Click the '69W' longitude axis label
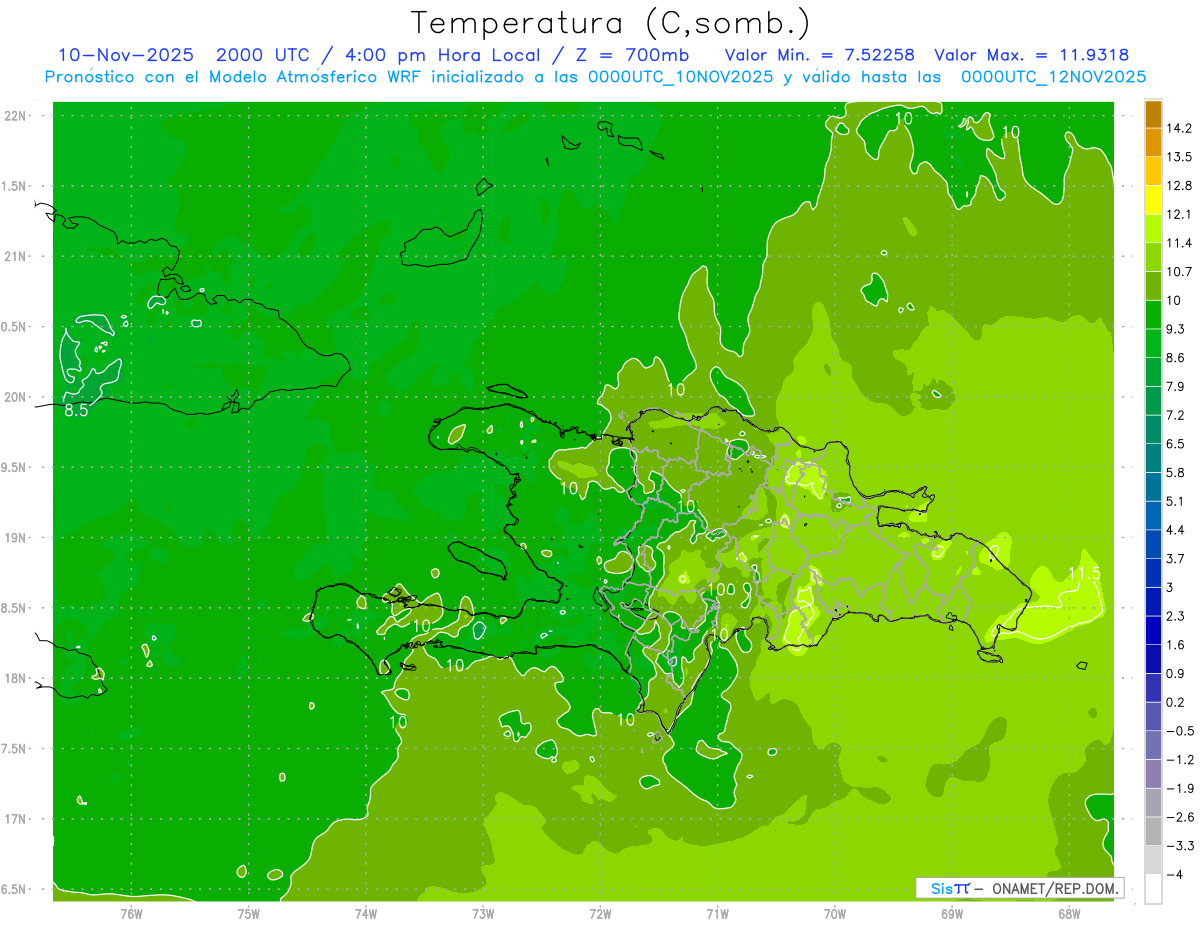1200x927 pixels. (951, 913)
